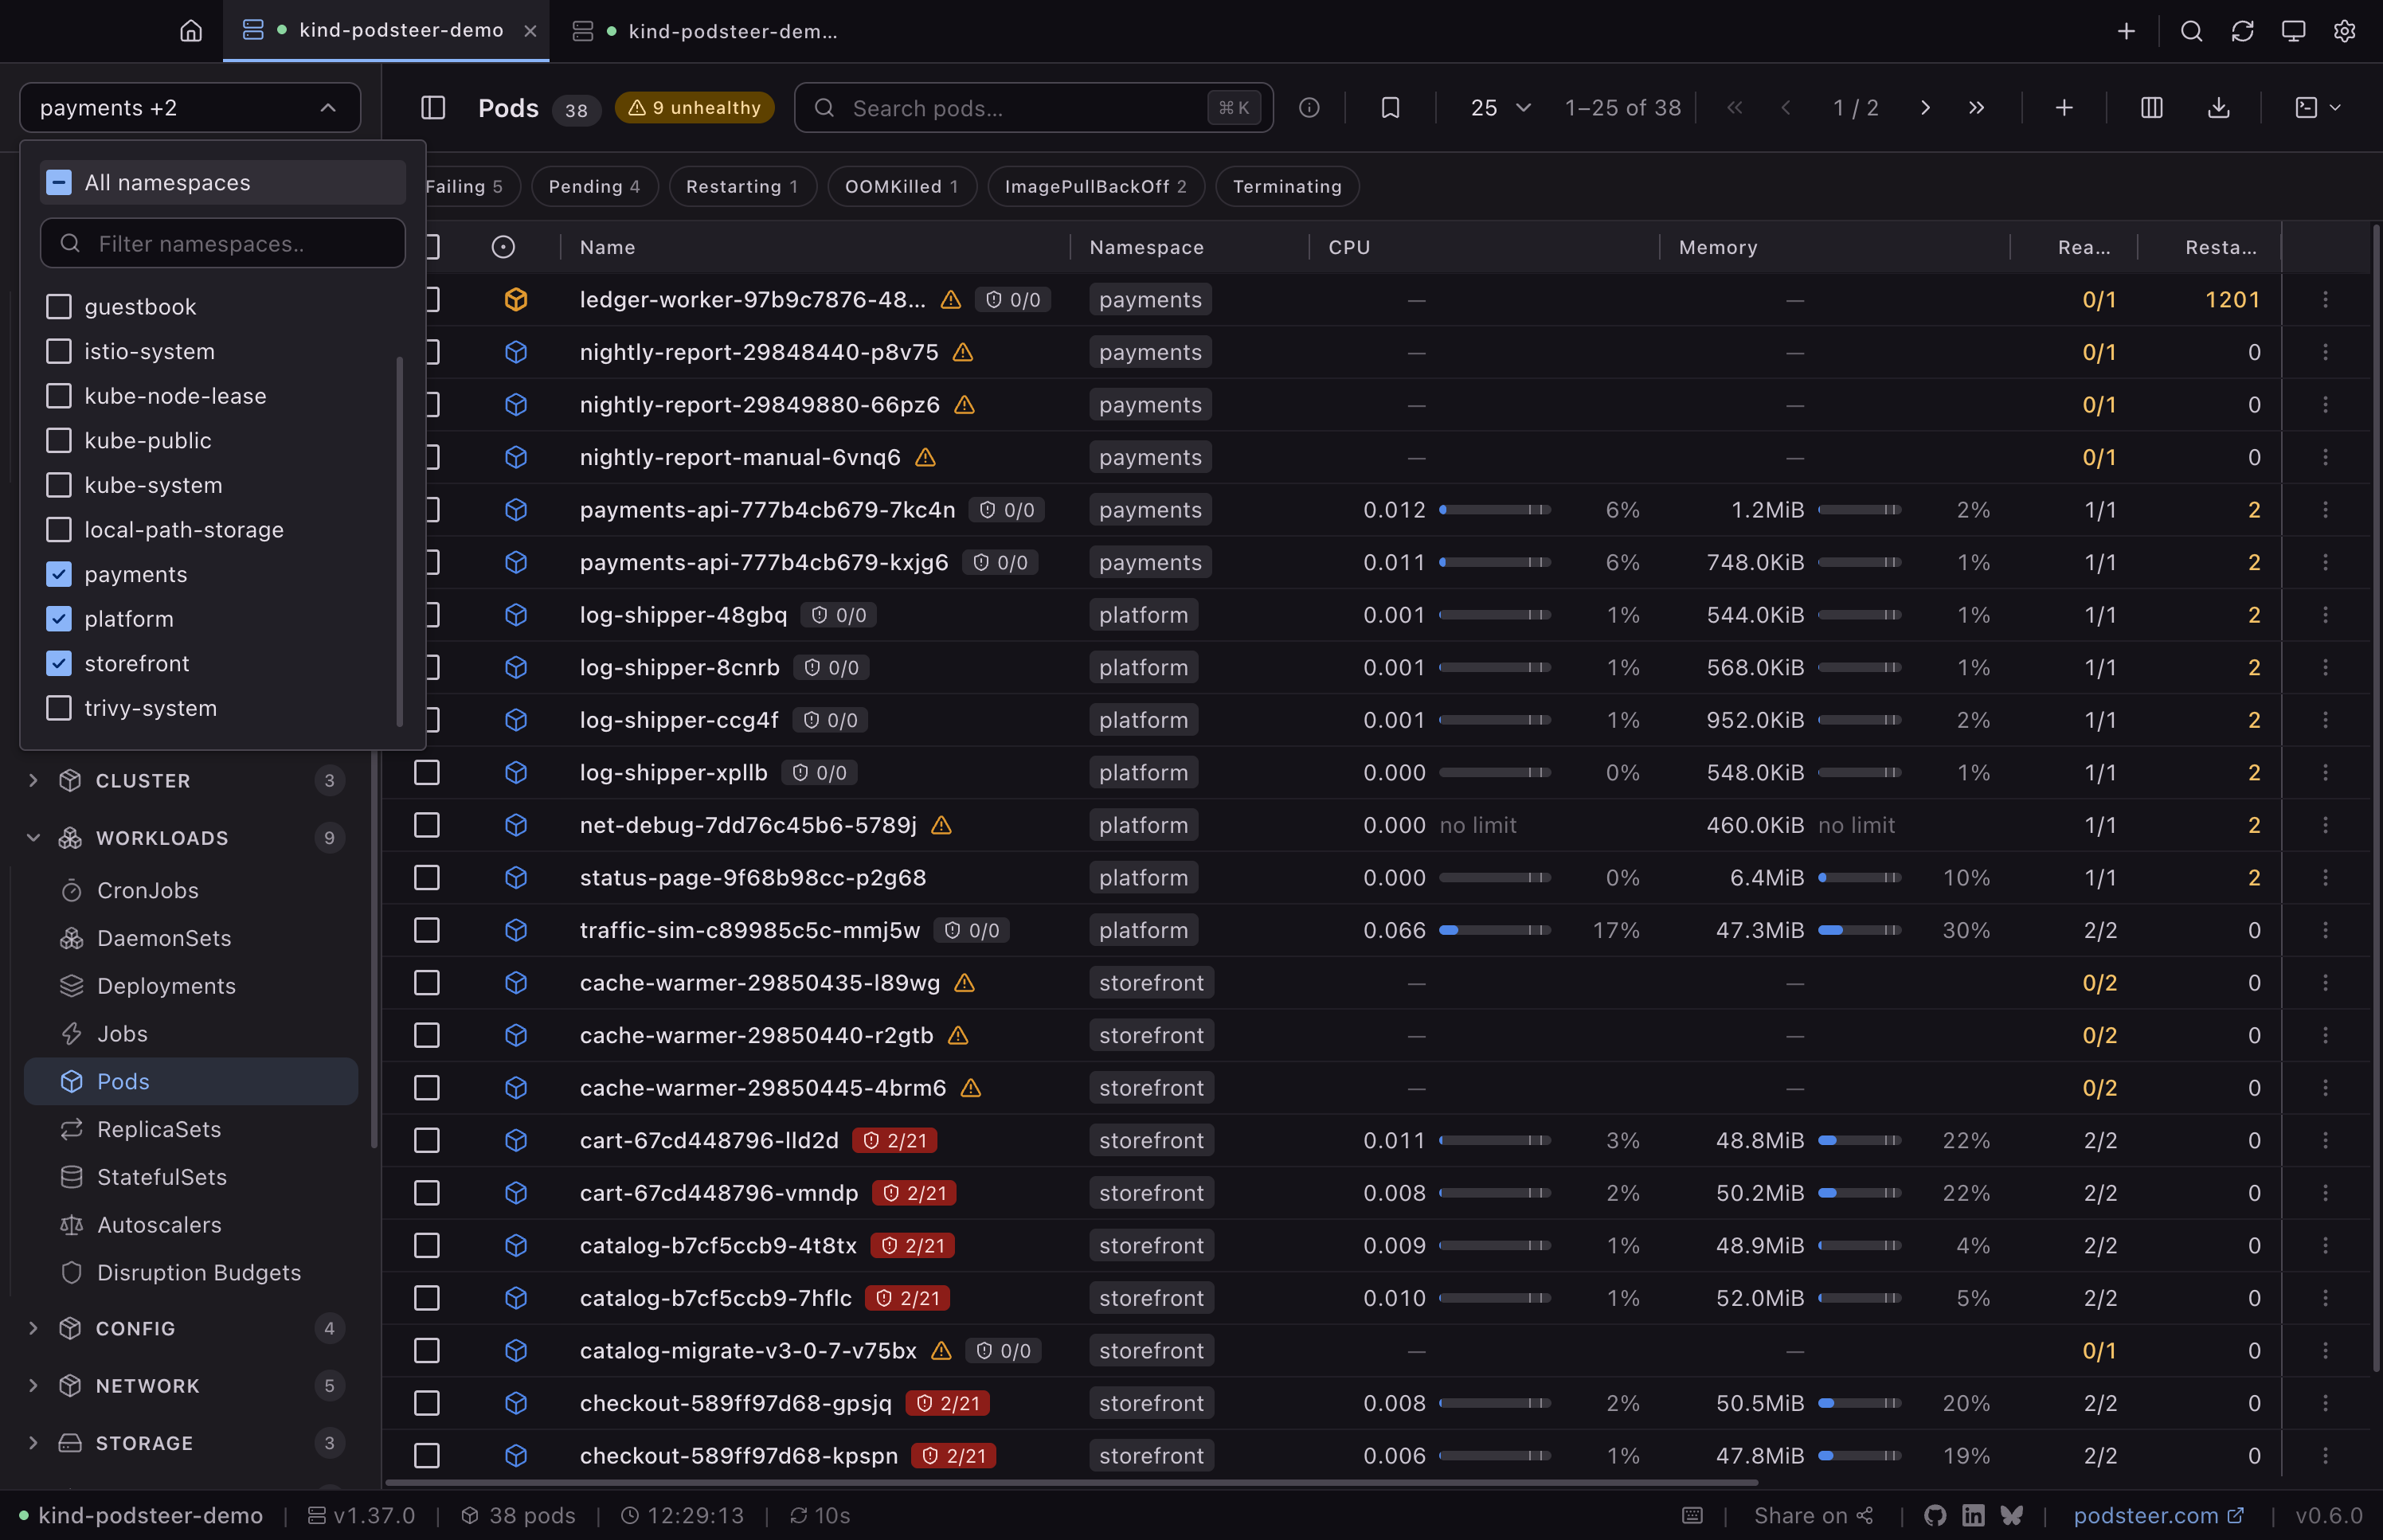This screenshot has height=1540, width=2383.
Task: Switch to second kind-podsteer-dem... tab
Action: 706,31
